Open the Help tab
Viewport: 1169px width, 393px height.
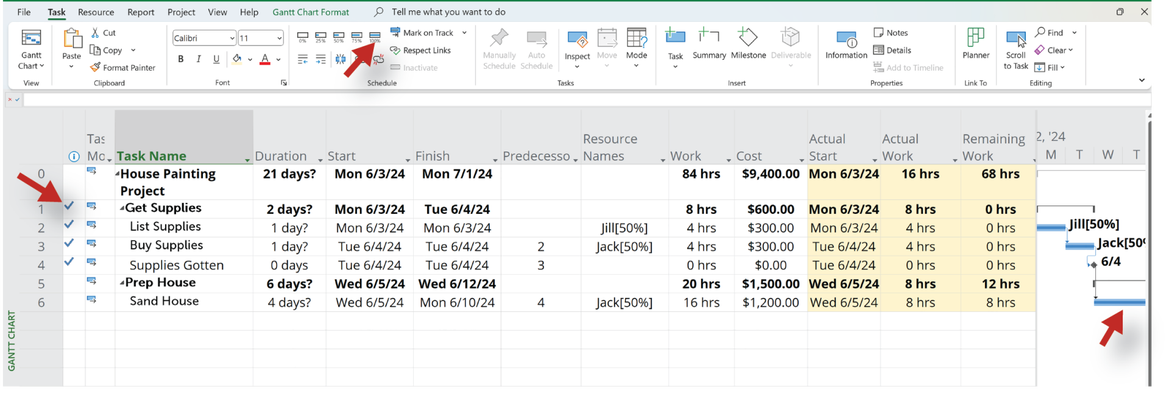coord(249,12)
